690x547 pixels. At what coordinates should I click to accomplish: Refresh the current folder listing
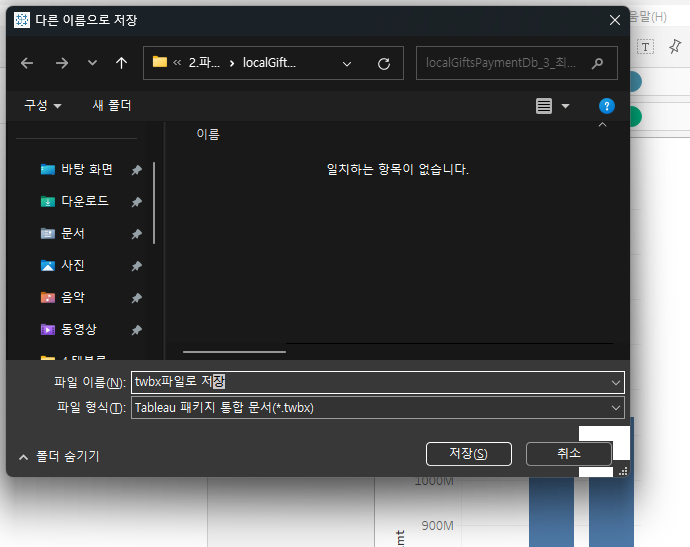click(x=384, y=64)
